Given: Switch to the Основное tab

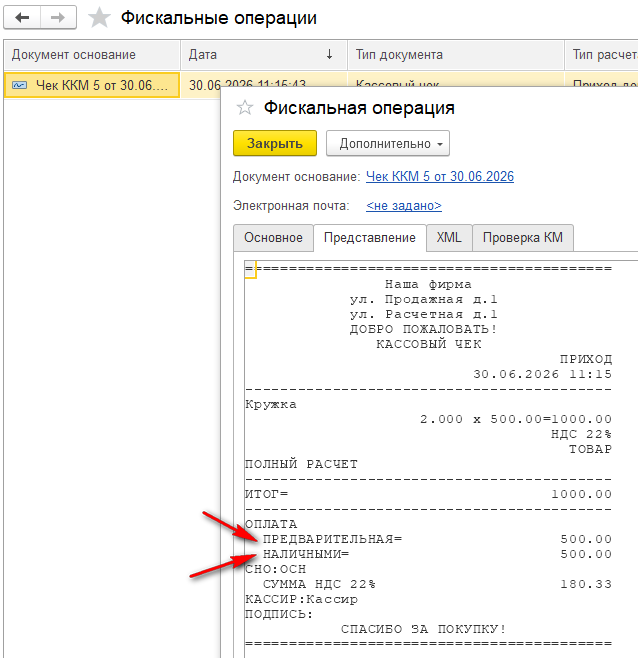Looking at the screenshot, I should 273,238.
